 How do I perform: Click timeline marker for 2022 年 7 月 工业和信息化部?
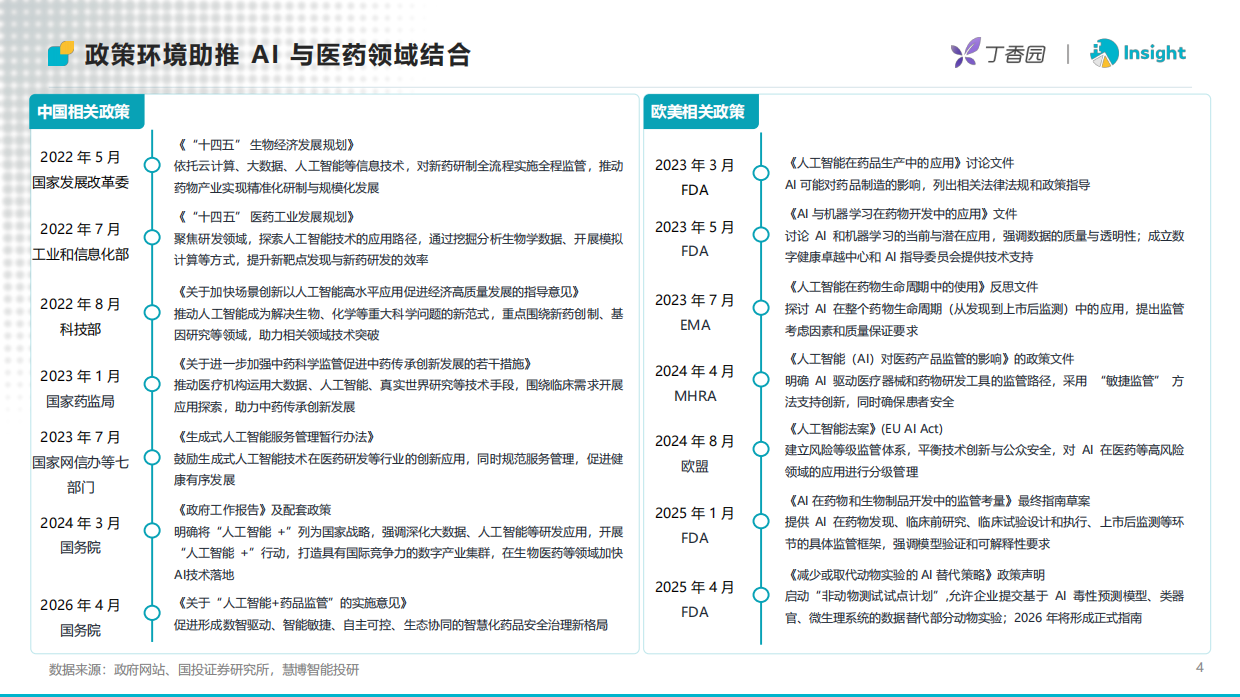(152, 237)
